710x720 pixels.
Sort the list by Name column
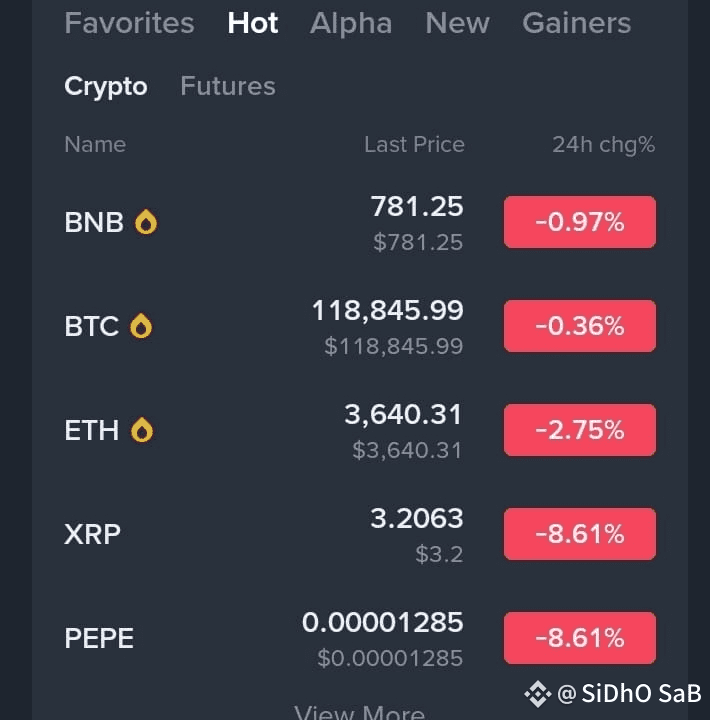click(x=95, y=144)
